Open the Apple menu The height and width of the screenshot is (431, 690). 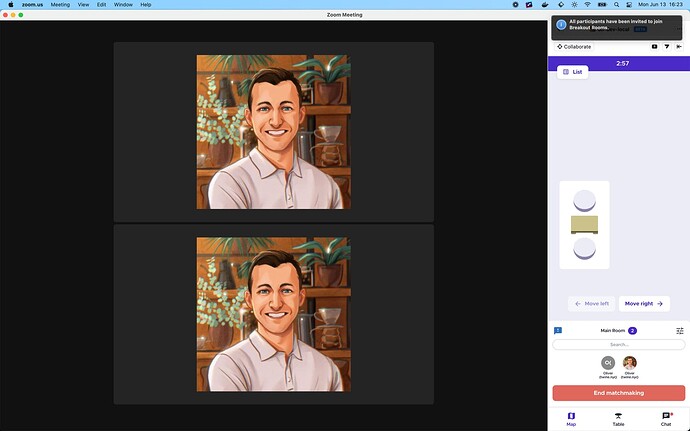11,4
